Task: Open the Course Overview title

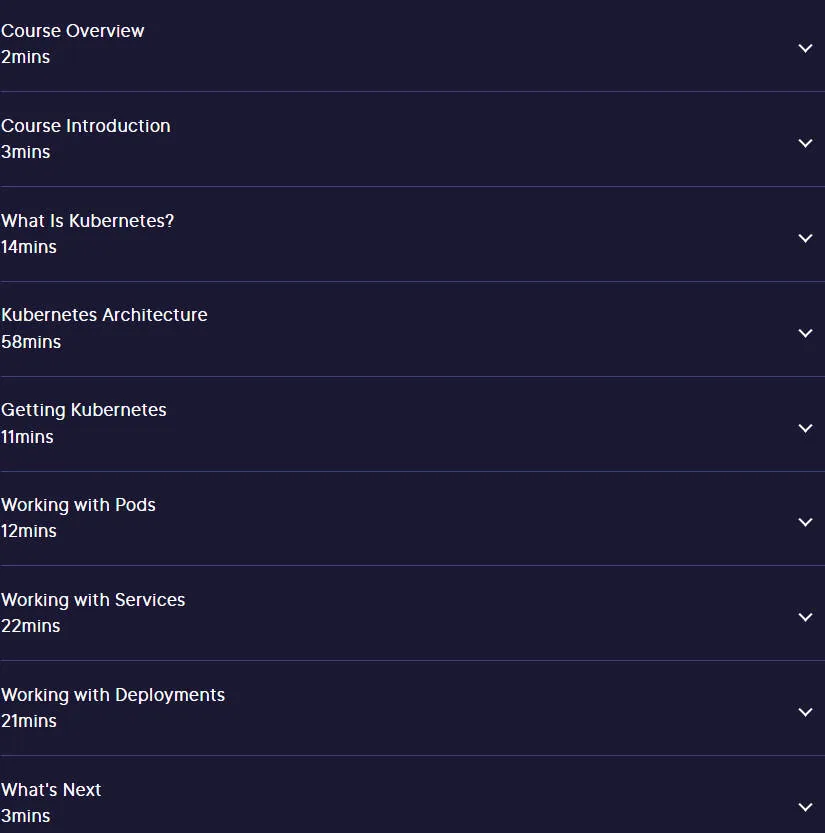Action: point(73,31)
